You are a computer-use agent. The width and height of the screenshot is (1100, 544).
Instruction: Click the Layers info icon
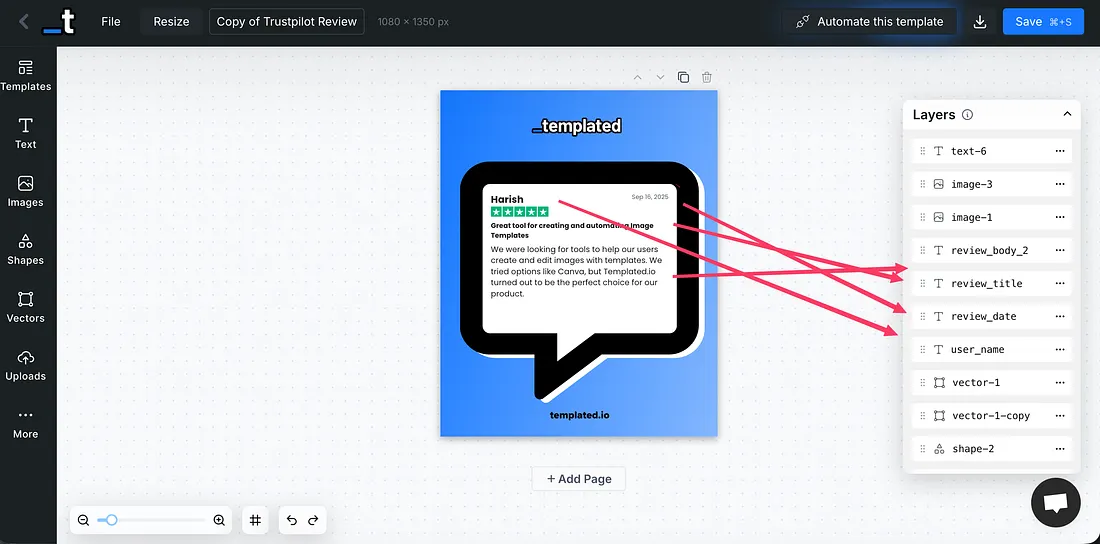pos(967,114)
